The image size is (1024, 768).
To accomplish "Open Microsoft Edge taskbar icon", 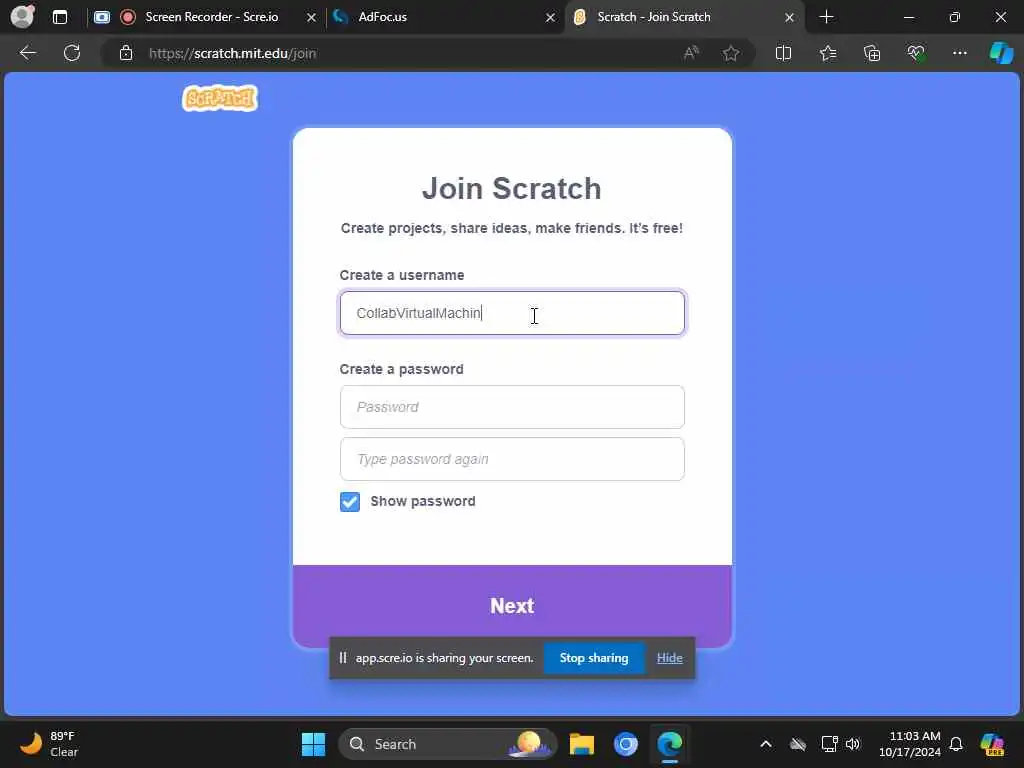I will coord(670,744).
